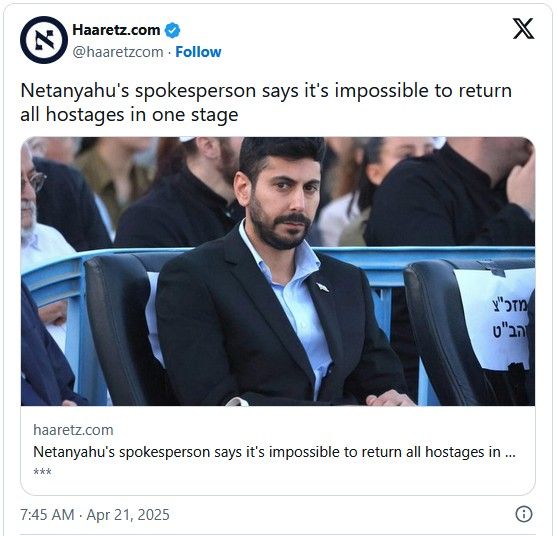Image resolution: width=558 pixels, height=536 pixels.
Task: Open the X logo in the corner
Action: (523, 28)
